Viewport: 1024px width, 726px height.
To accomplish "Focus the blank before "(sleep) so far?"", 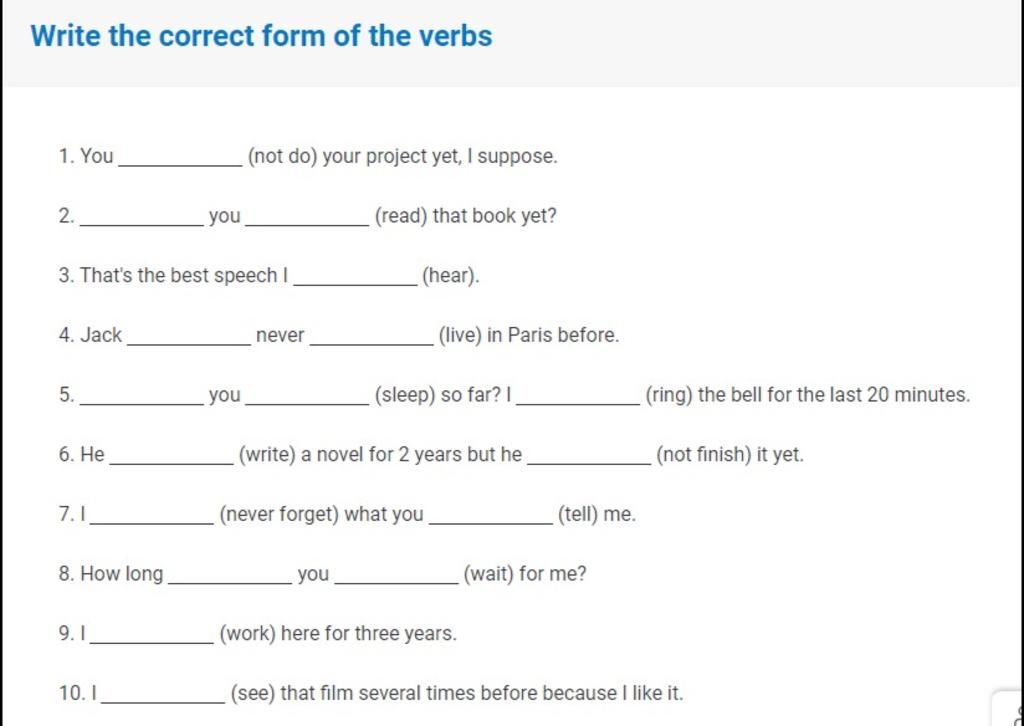I will [307, 396].
